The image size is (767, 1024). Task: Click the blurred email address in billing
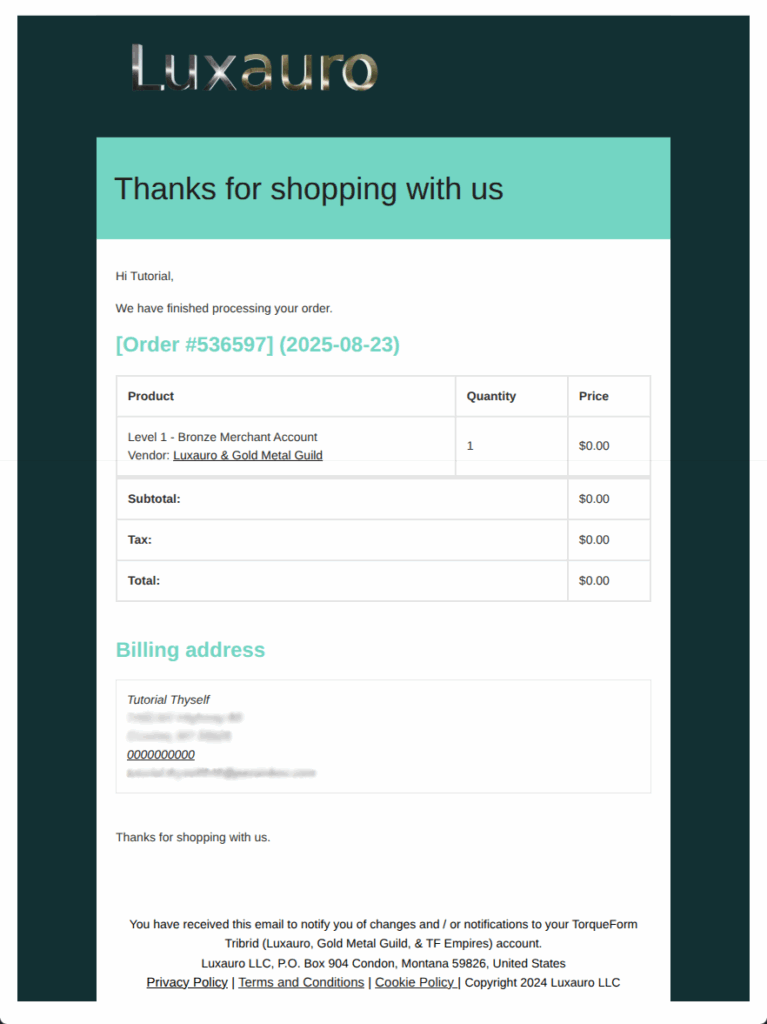(x=221, y=773)
